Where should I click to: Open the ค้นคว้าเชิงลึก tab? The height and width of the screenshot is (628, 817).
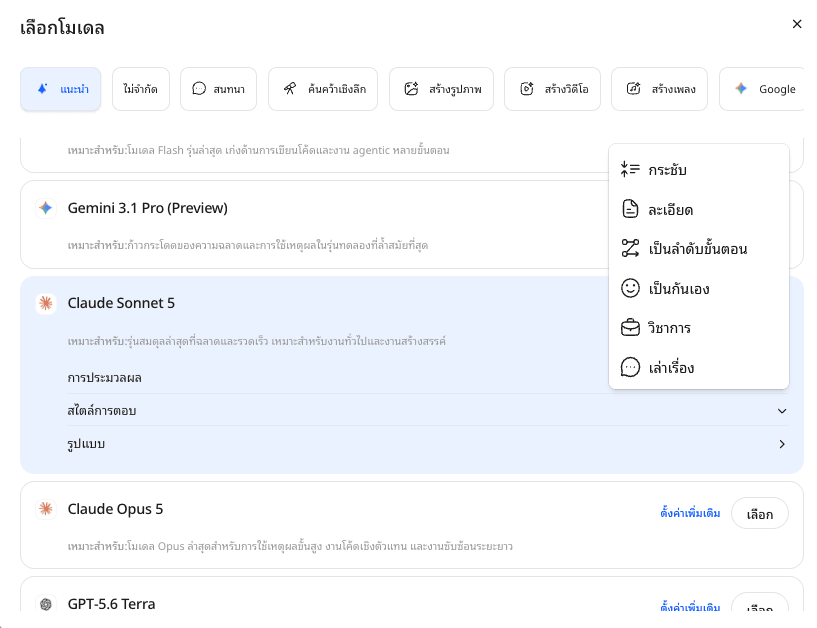pos(323,89)
